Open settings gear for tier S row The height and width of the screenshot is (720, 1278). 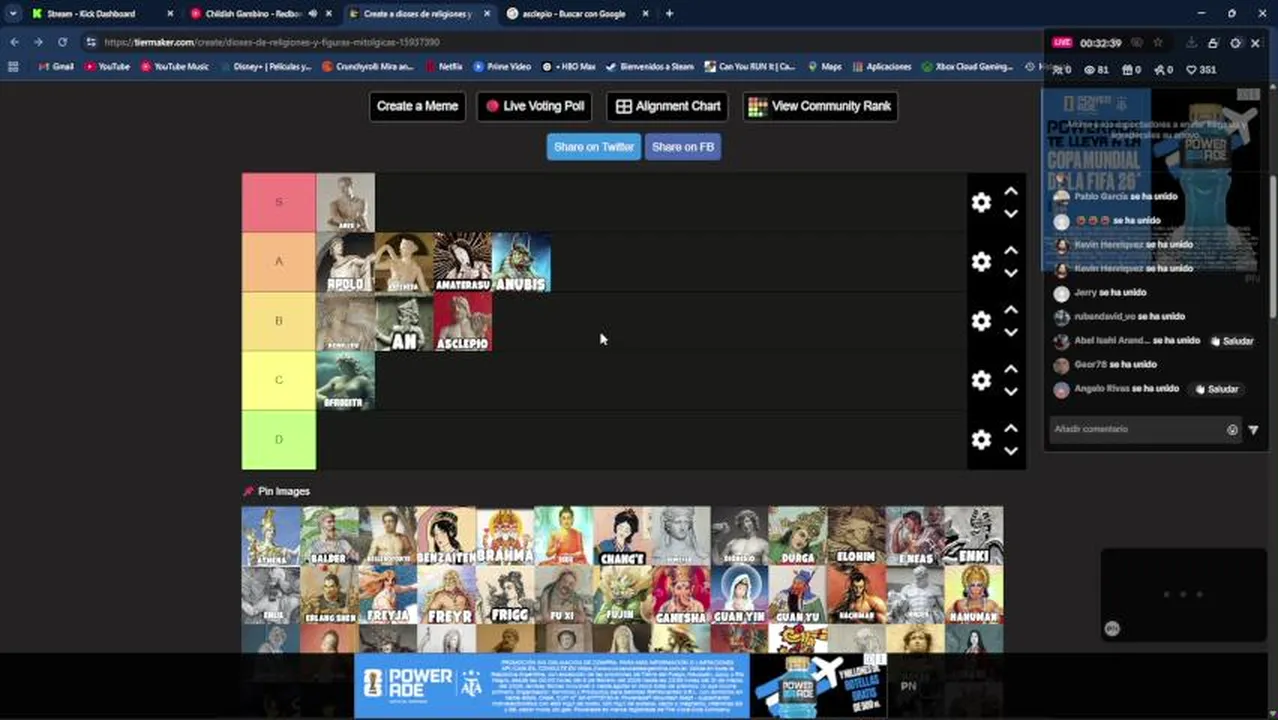[x=981, y=203]
